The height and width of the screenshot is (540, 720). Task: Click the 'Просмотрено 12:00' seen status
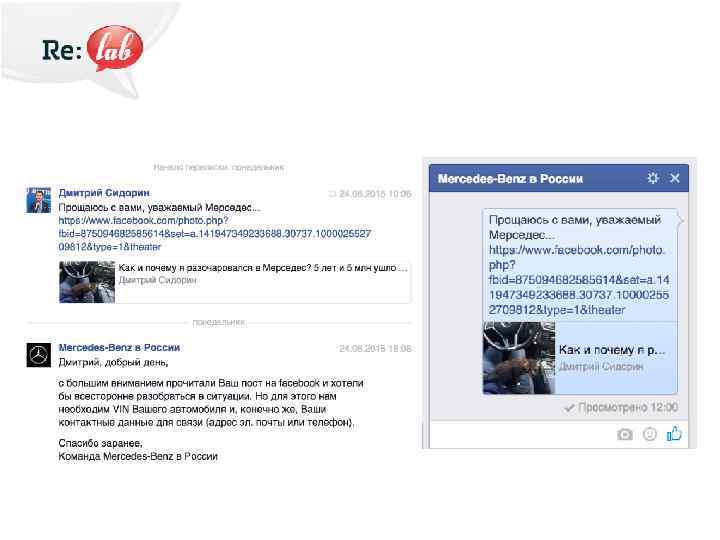point(622,407)
